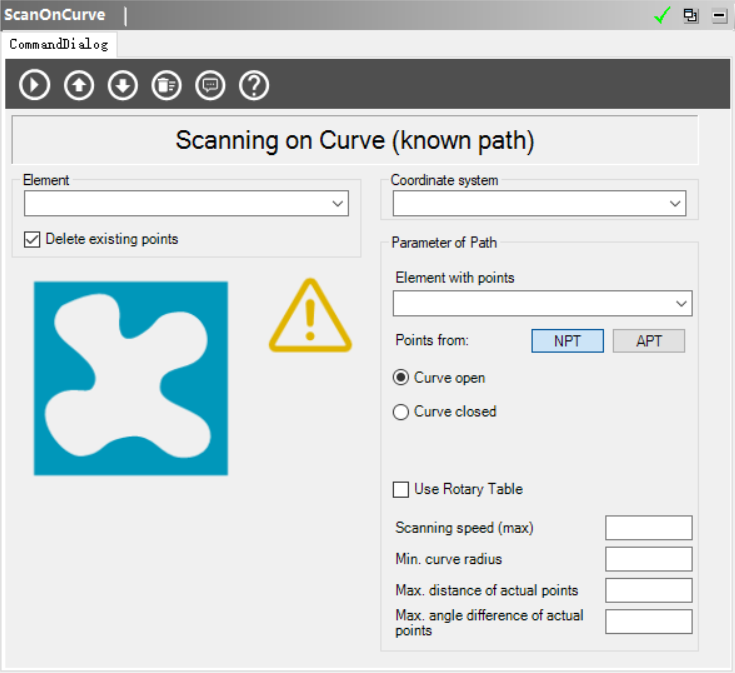This screenshot has height=673, width=735.
Task: Switch to the CommandDialog tab
Action: pyautogui.click(x=59, y=45)
